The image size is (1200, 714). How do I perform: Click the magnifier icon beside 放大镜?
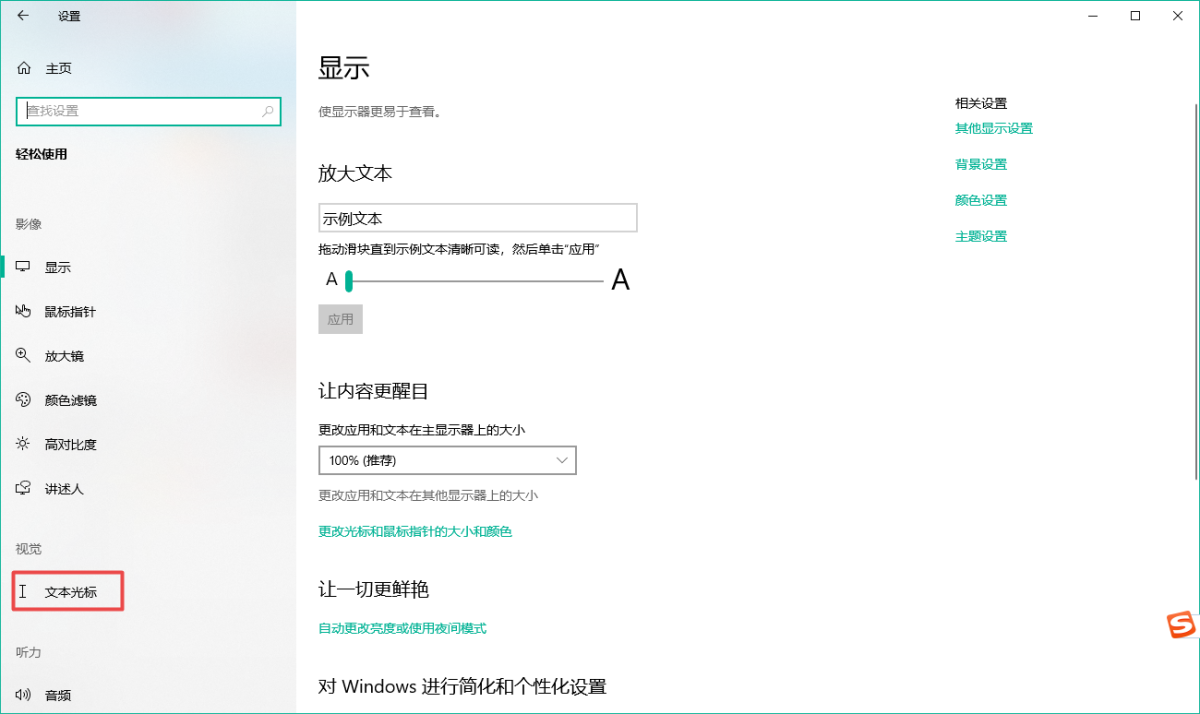(x=24, y=355)
